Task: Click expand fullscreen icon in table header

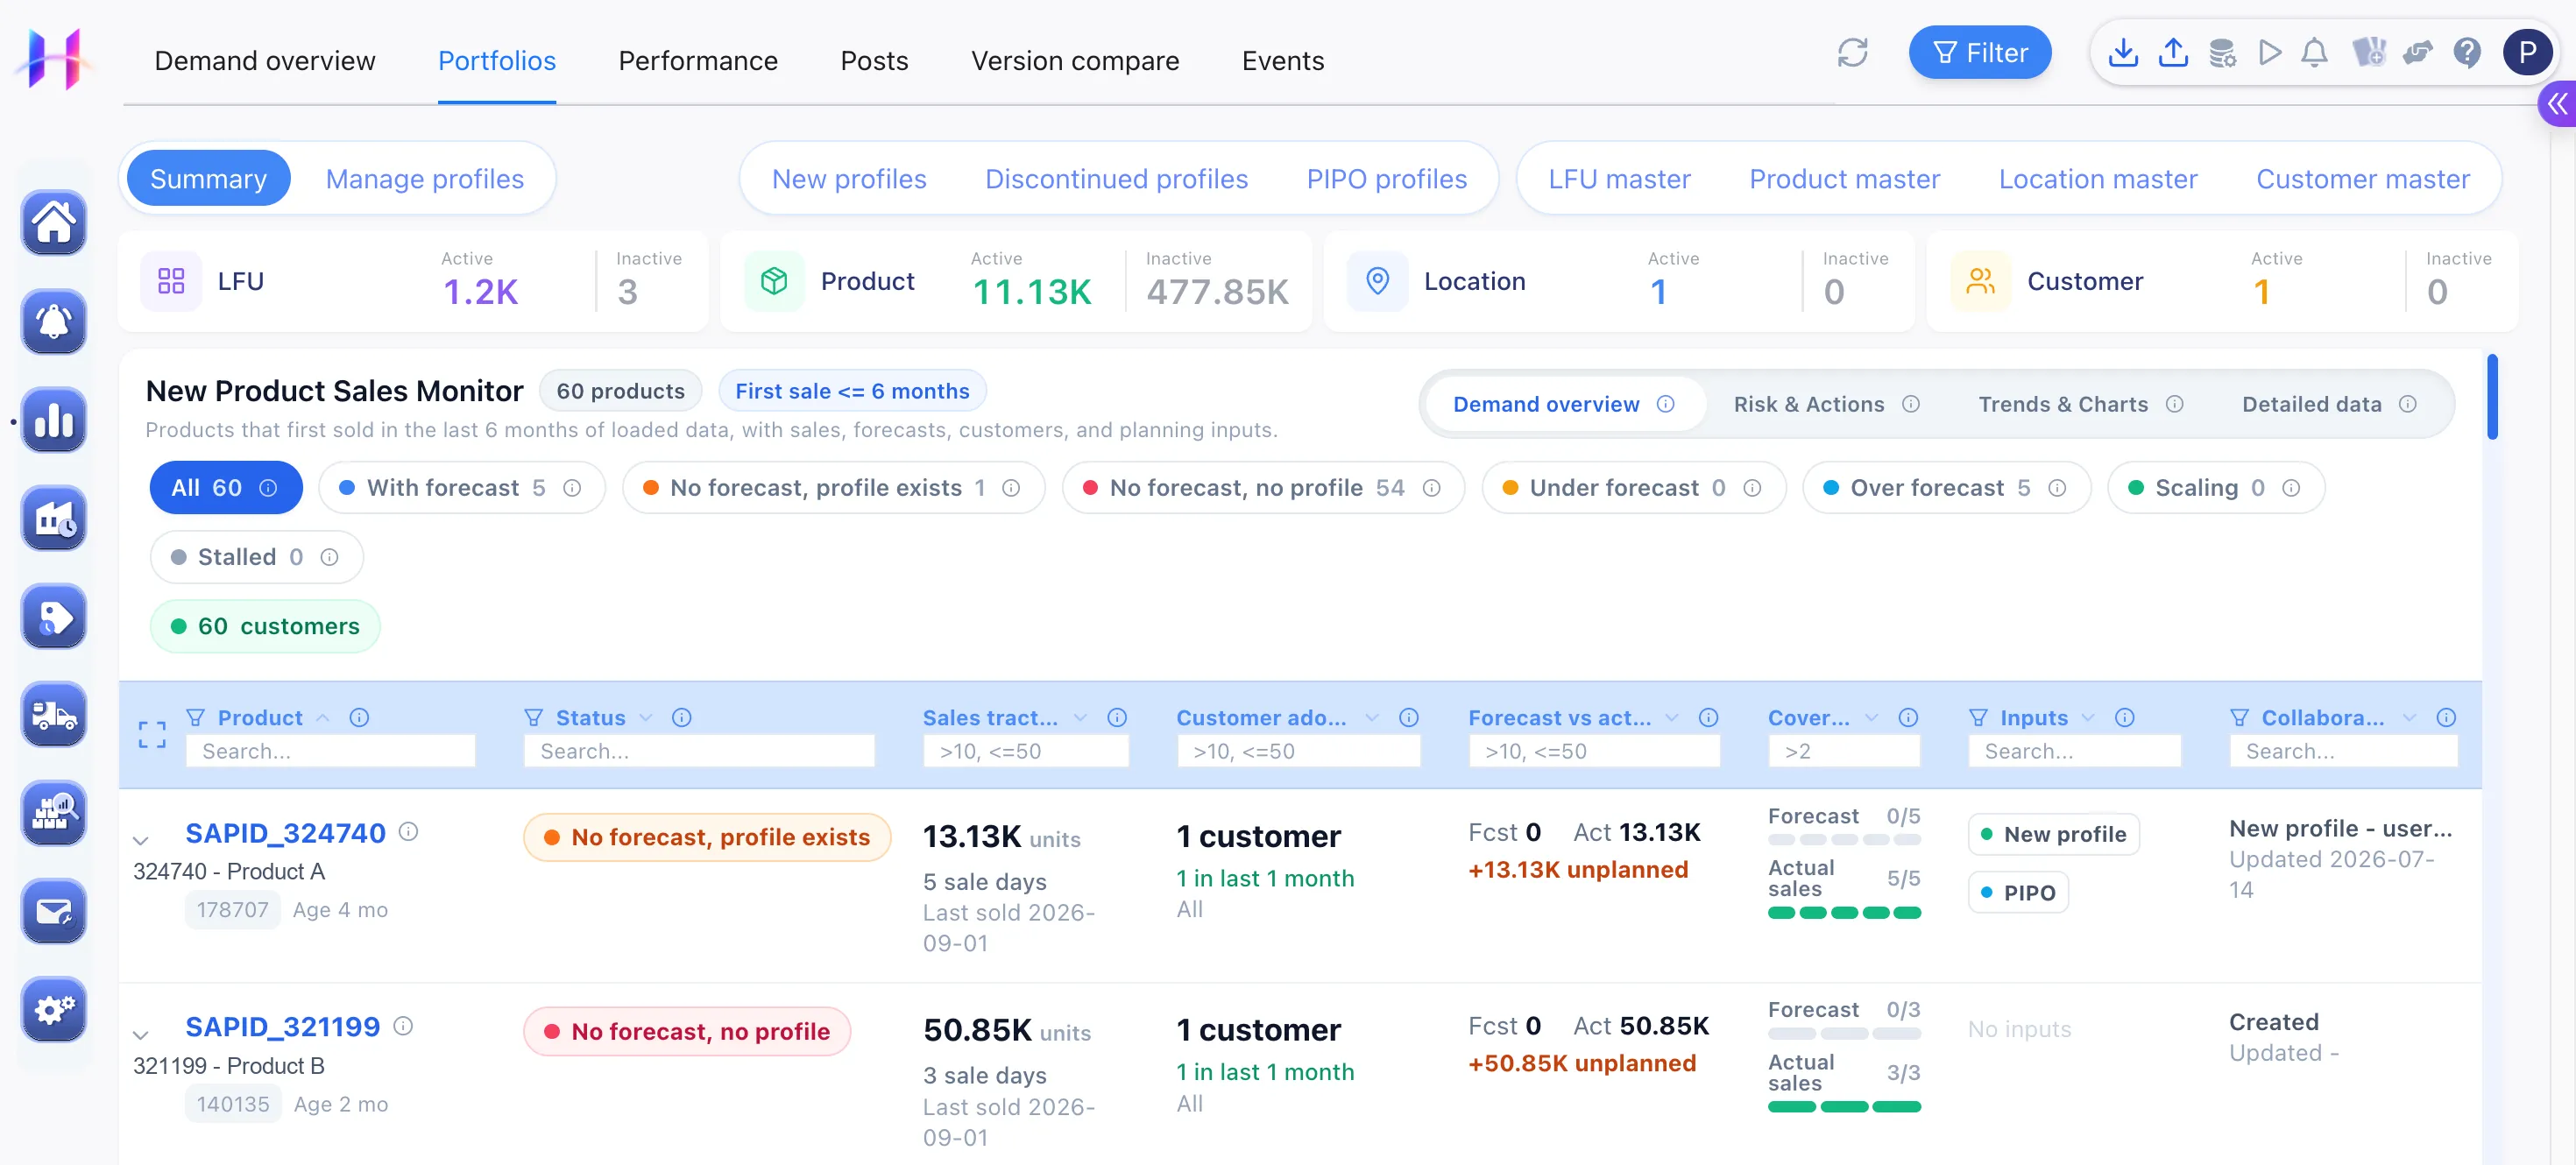Action: (152, 735)
